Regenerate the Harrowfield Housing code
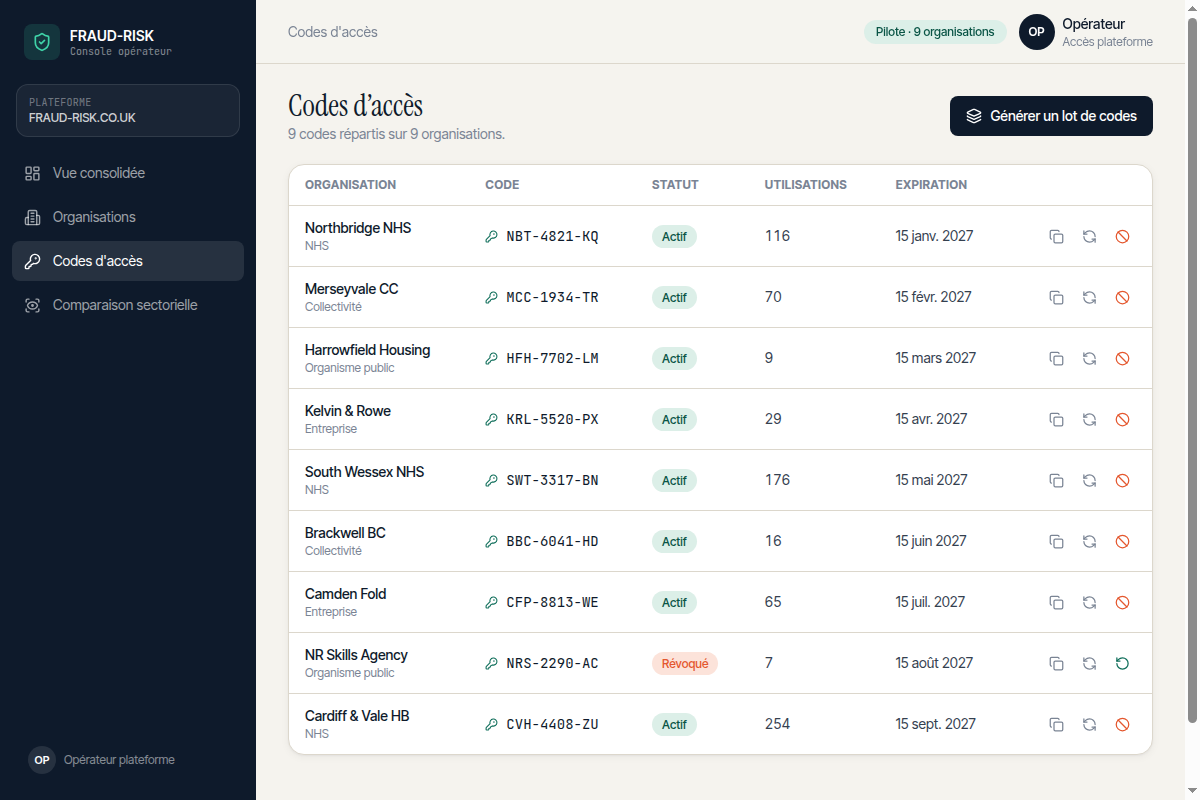 [x=1089, y=359]
